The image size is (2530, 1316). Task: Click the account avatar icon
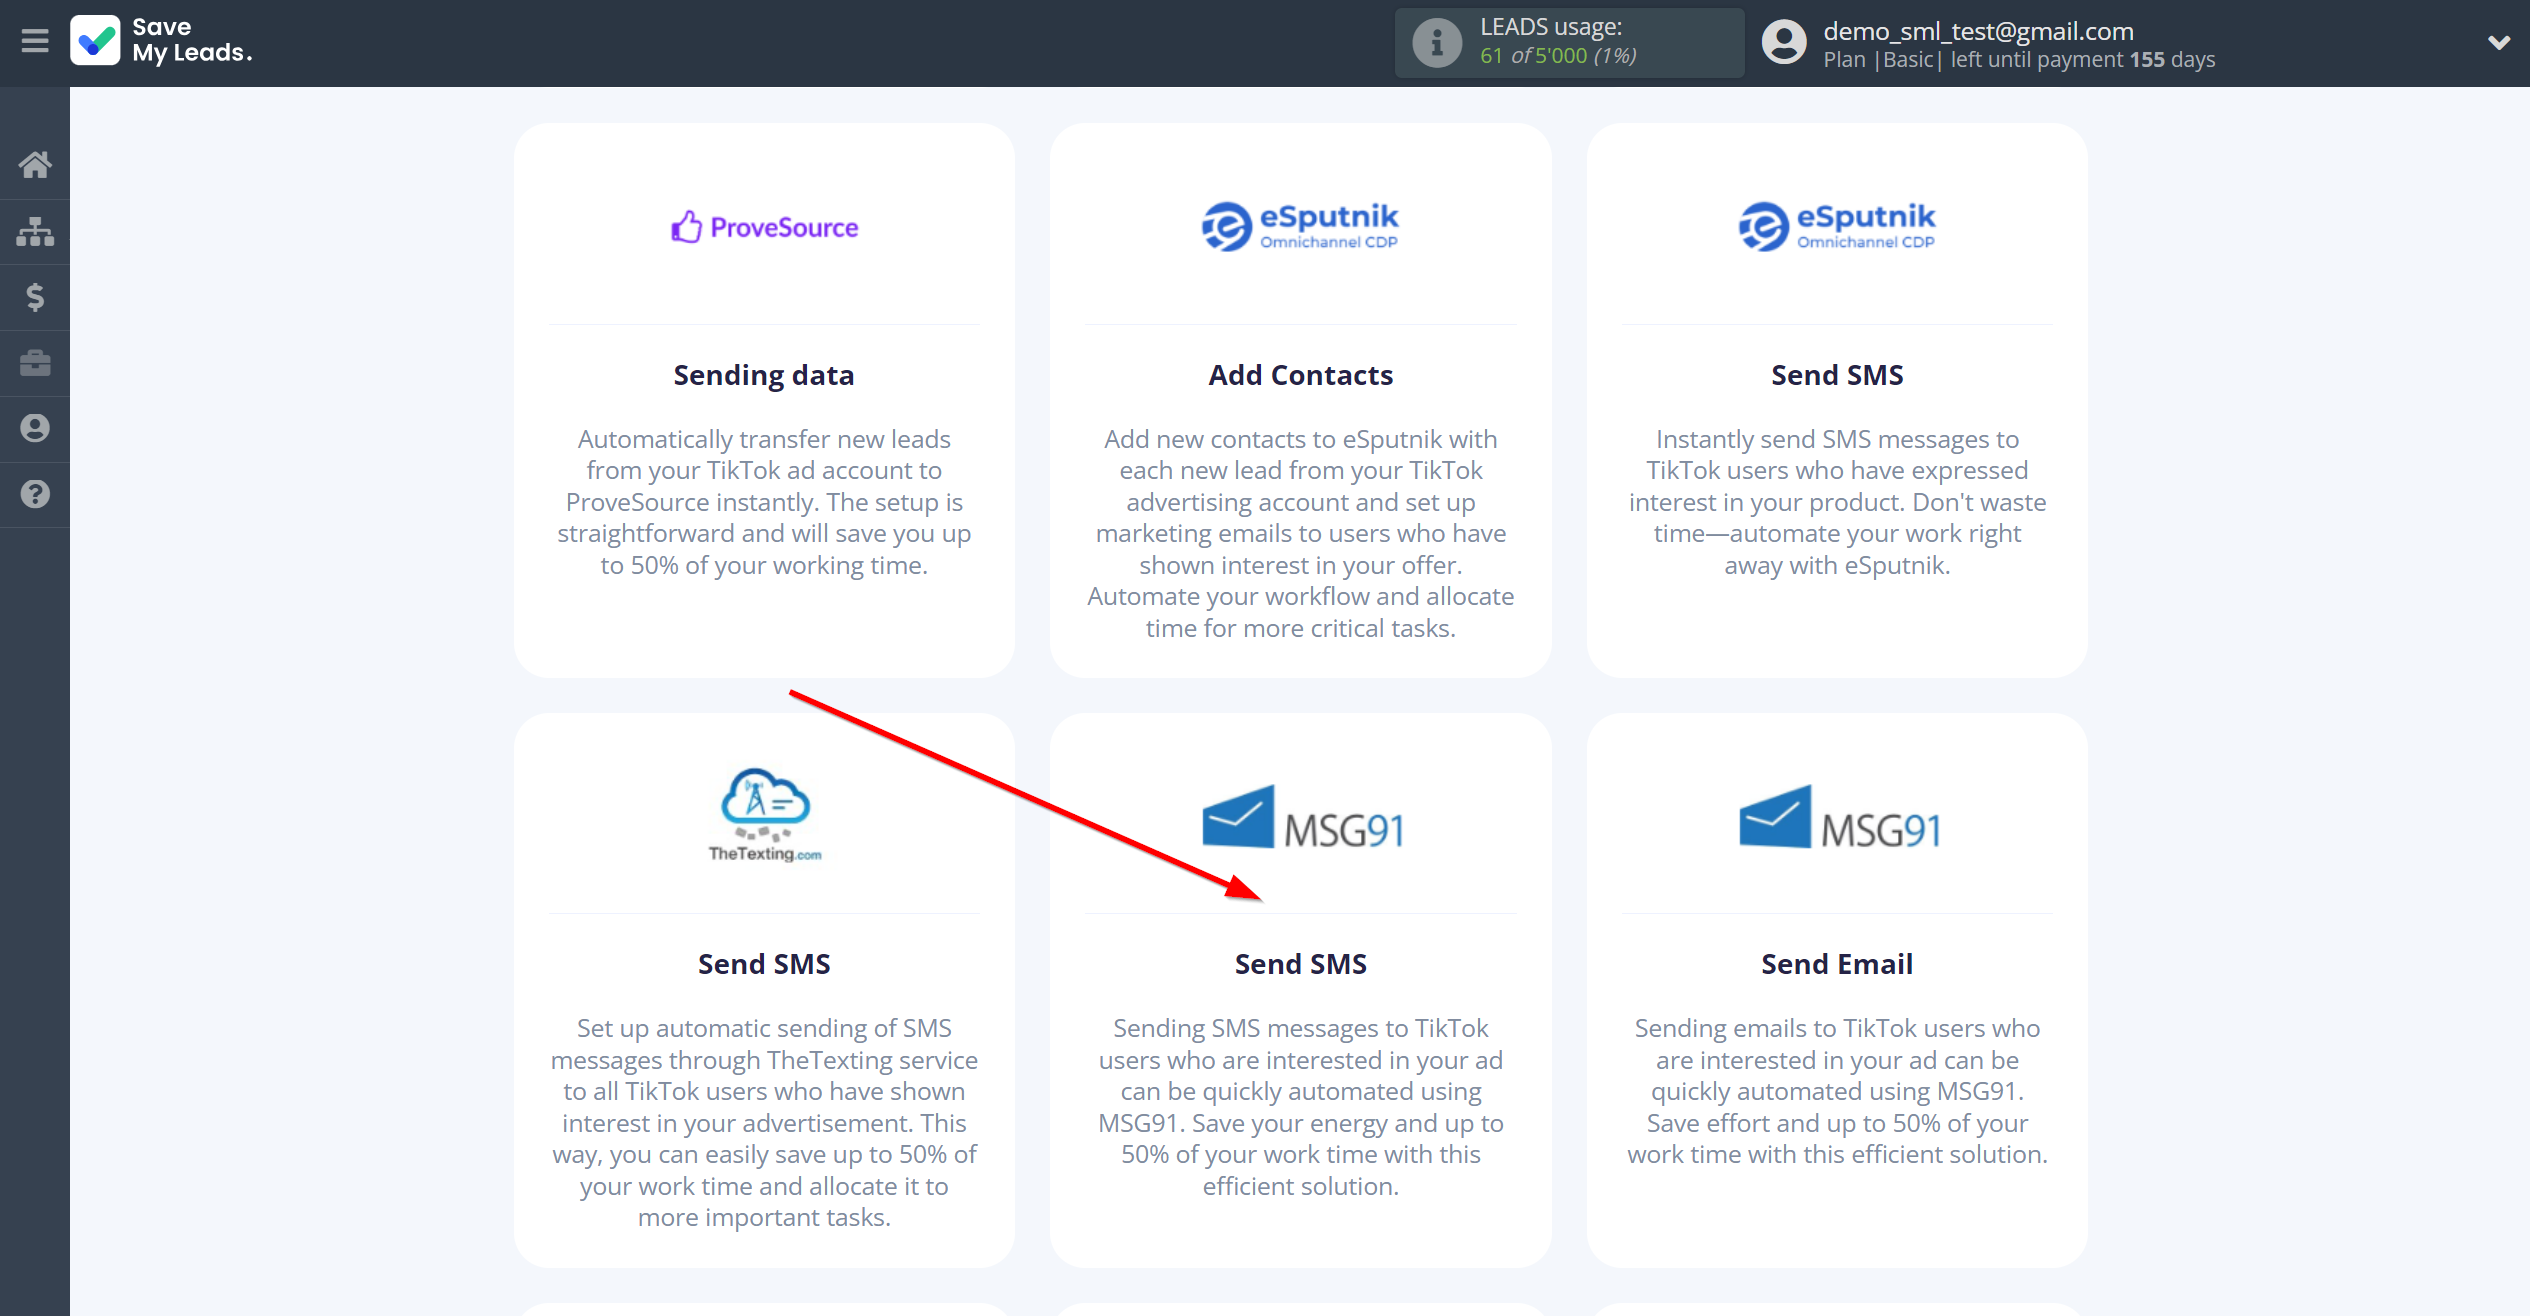point(1784,43)
